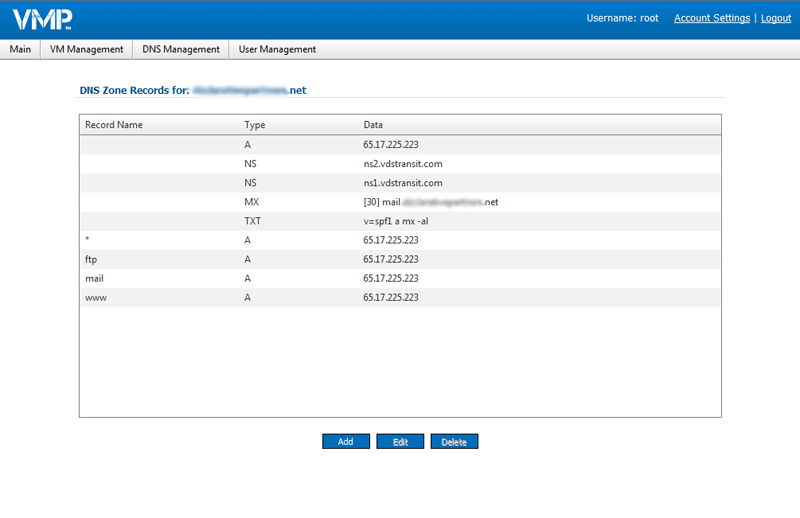This screenshot has height=518, width=800.
Task: Open DNS Management menu
Action: click(181, 50)
